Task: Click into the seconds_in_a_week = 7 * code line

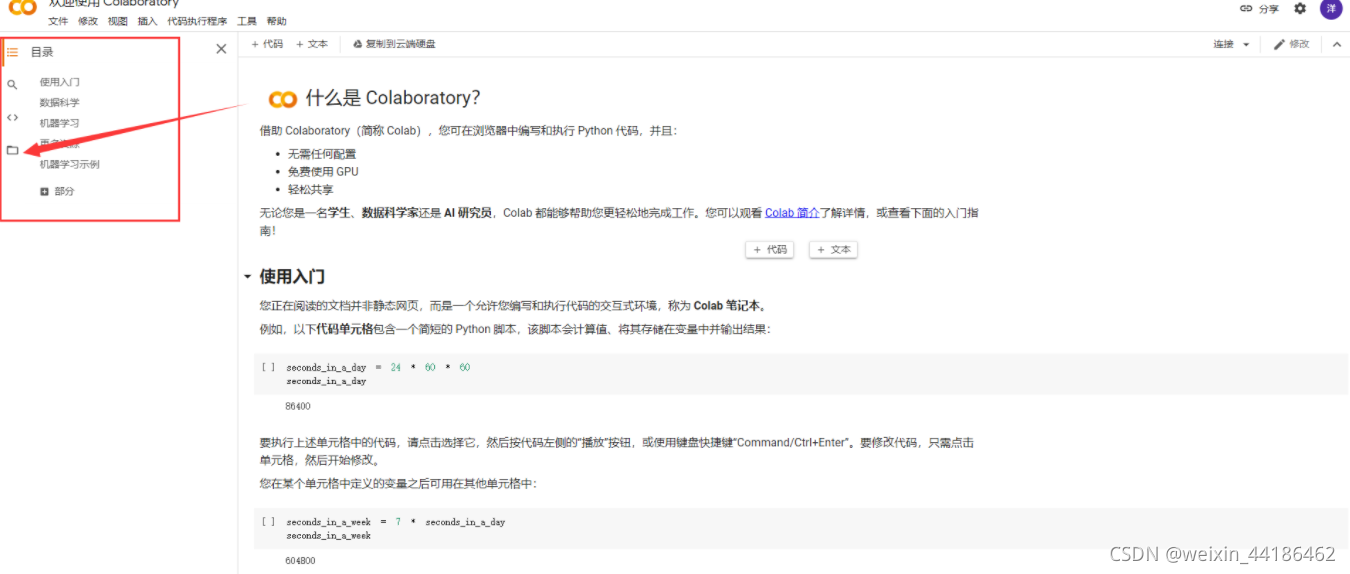Action: pyautogui.click(x=395, y=522)
